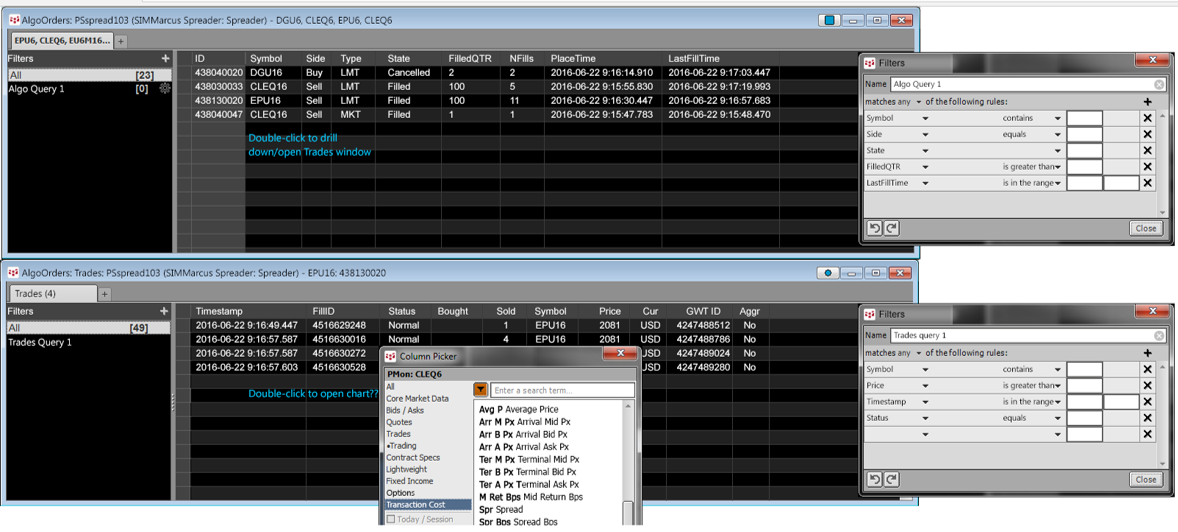Select Contract Specs category in Column Picker
The image size is (1178, 532).
[x=412, y=458]
